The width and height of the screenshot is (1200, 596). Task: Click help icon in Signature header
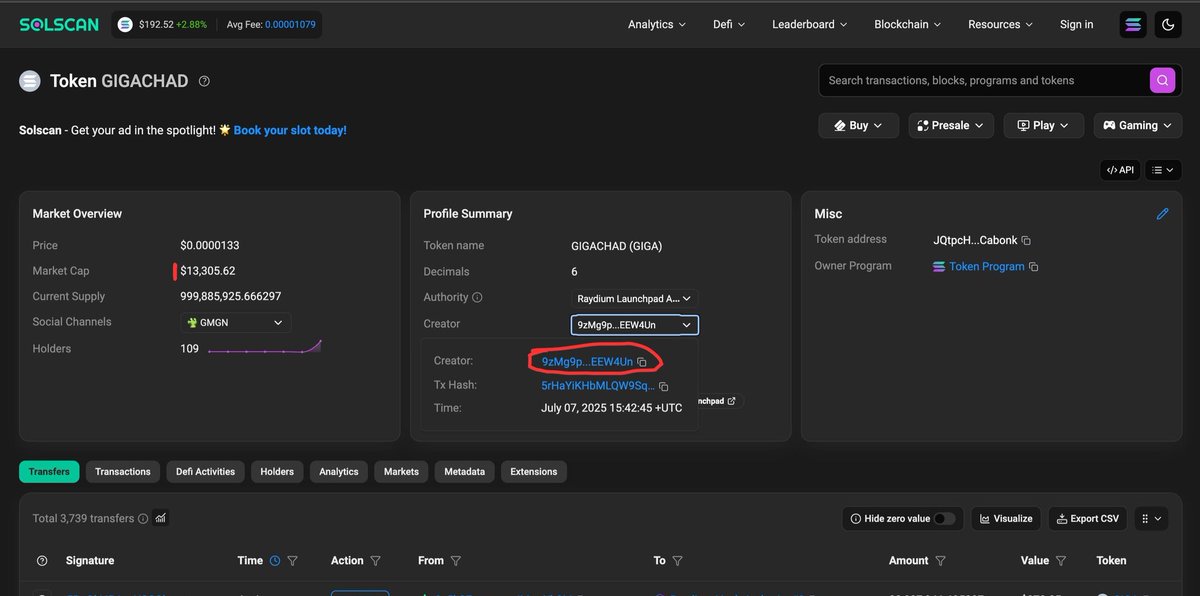[x=42, y=561]
